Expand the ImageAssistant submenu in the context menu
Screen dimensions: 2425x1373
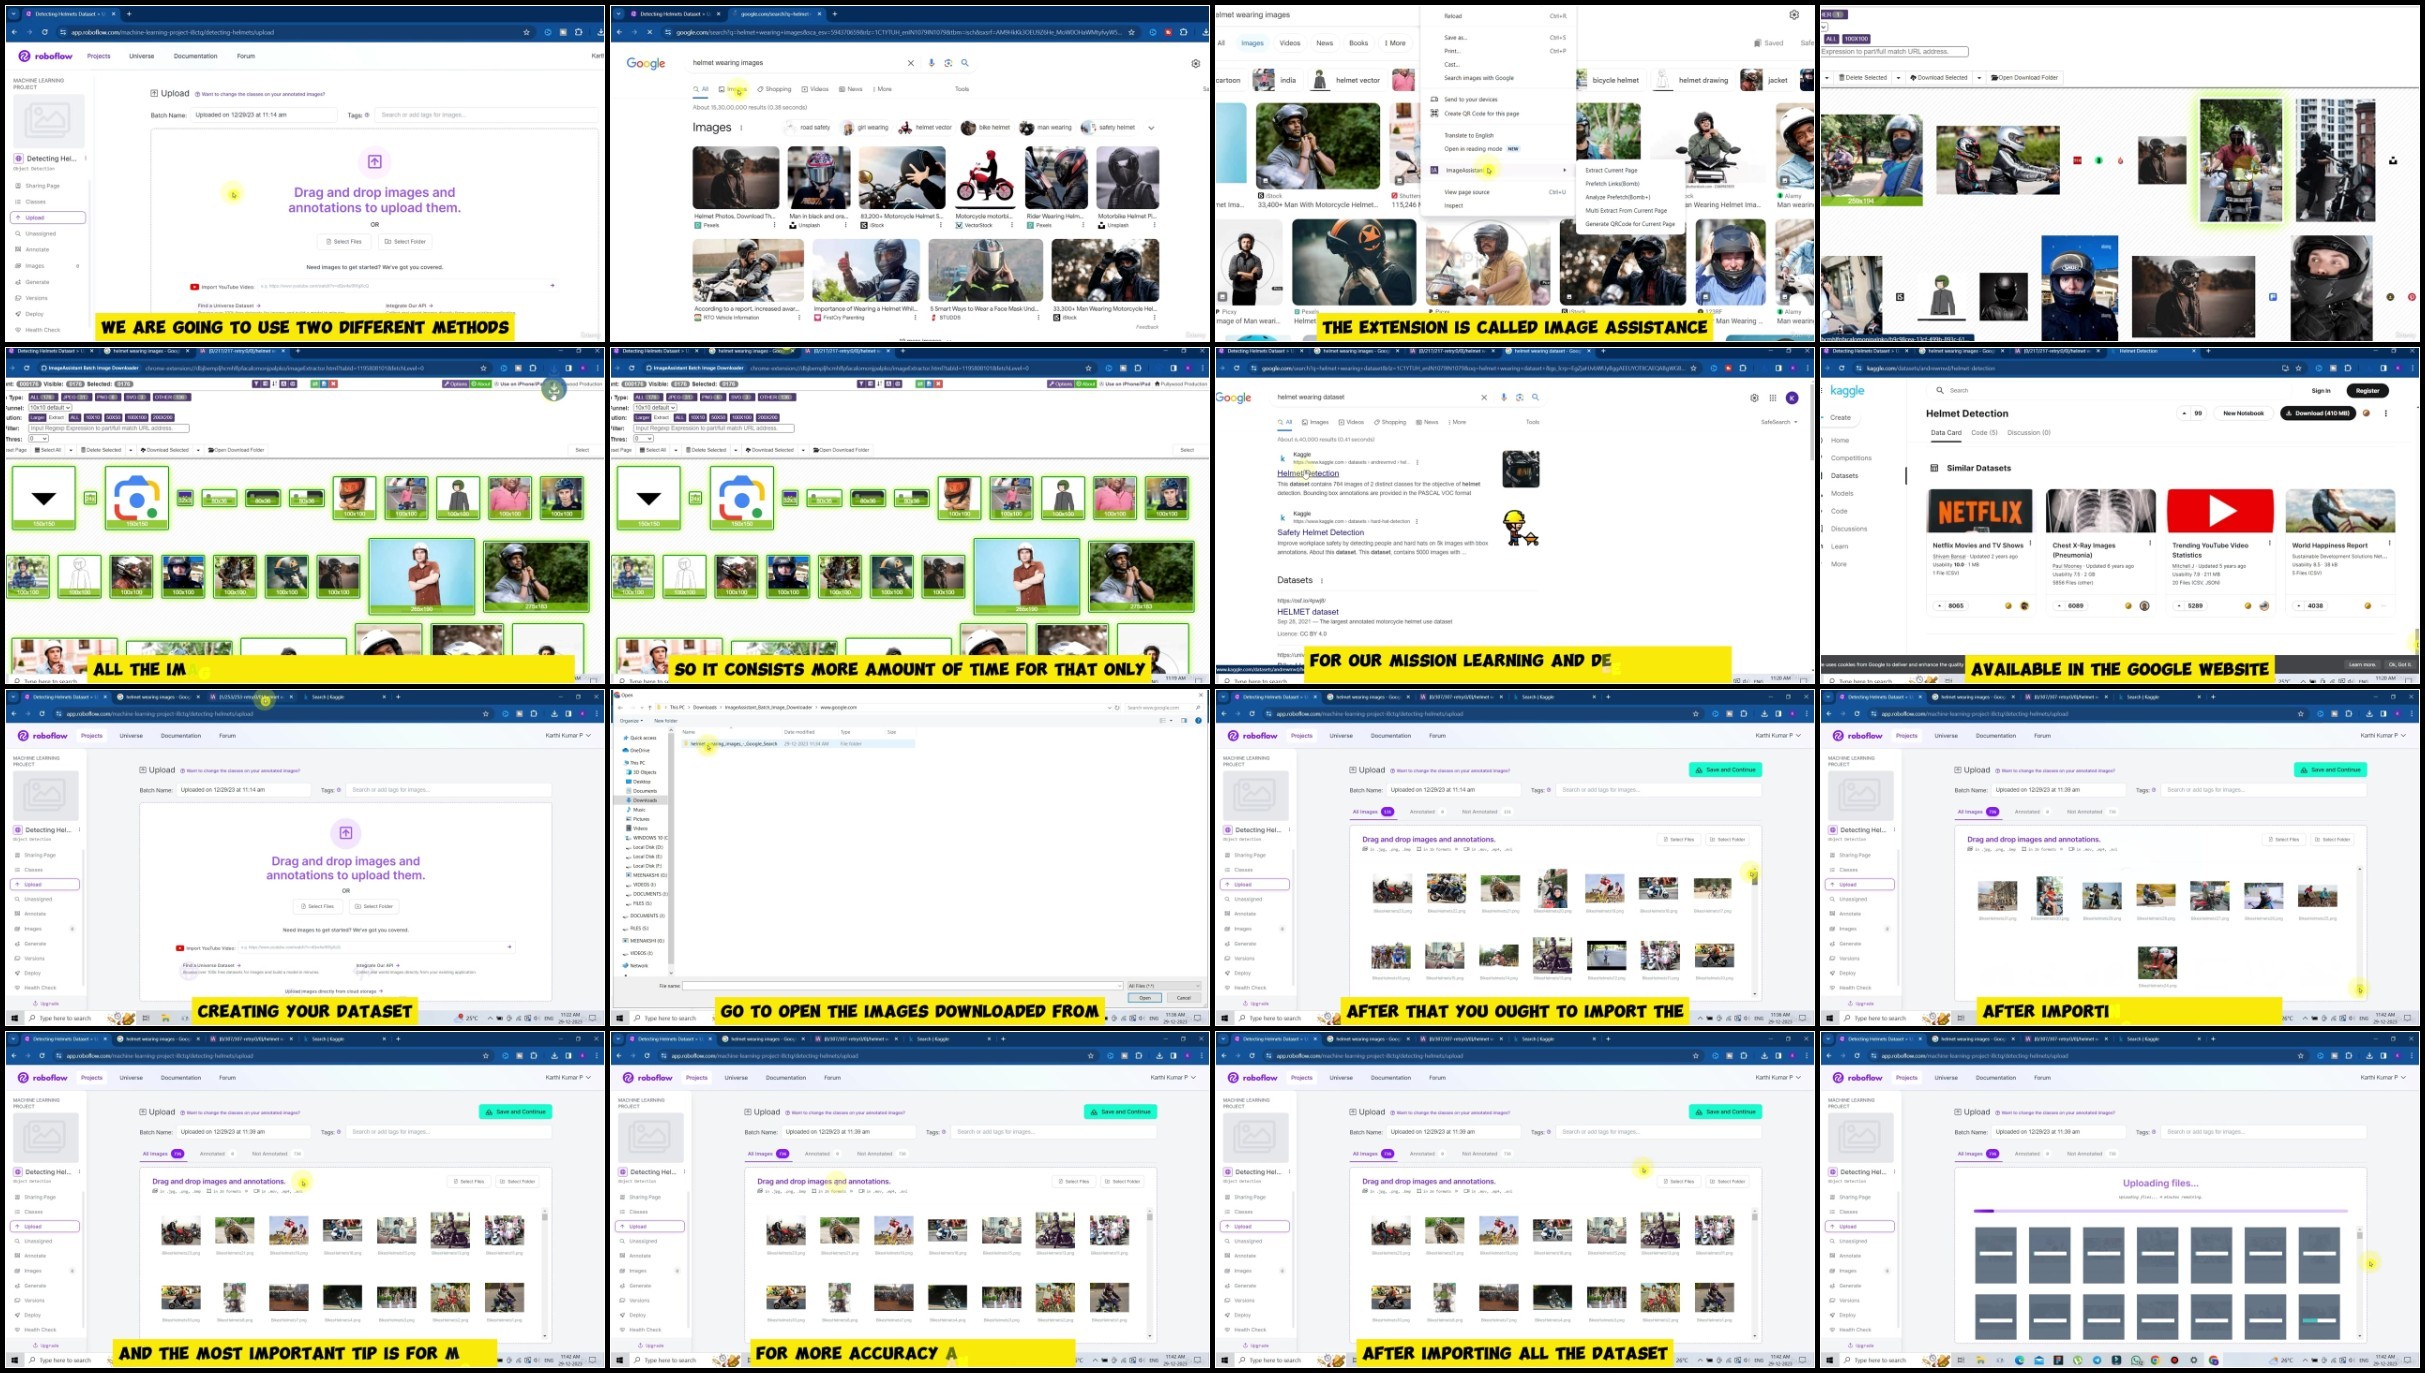[x=1499, y=170]
